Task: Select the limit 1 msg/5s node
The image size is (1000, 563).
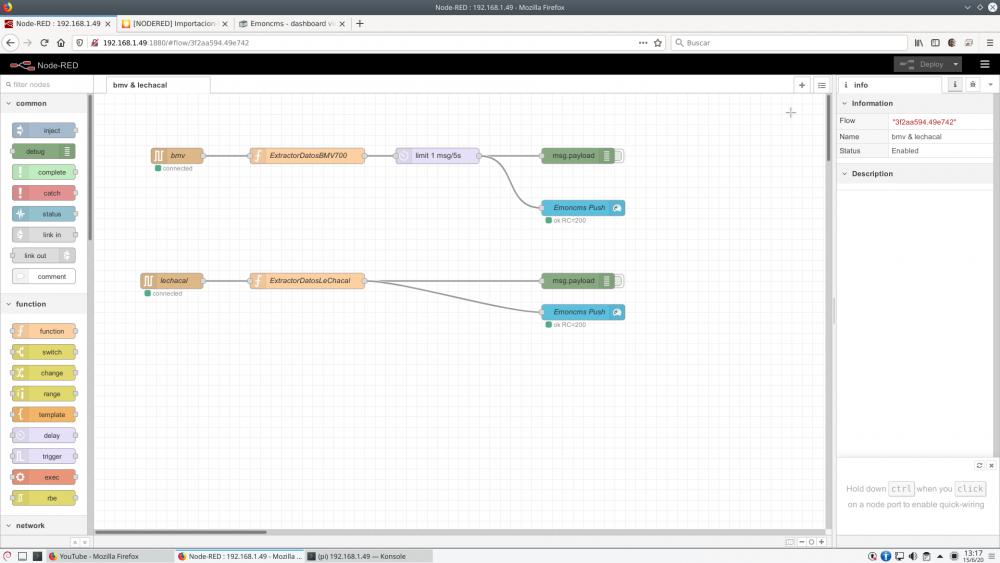Action: 438,156
